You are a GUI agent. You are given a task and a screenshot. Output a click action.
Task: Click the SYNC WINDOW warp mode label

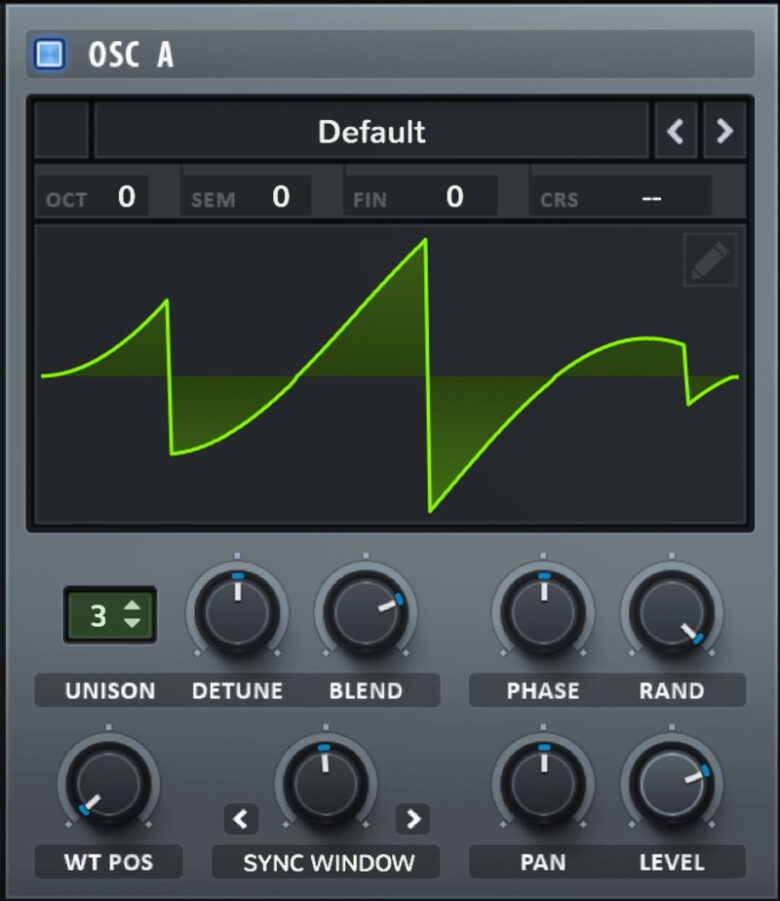pyautogui.click(x=328, y=863)
